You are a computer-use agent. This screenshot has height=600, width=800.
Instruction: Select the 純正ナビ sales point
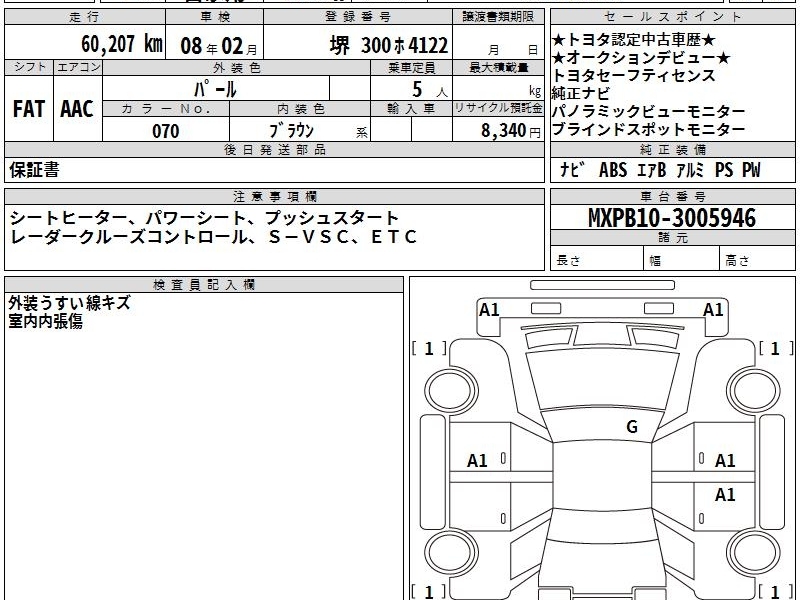581,93
